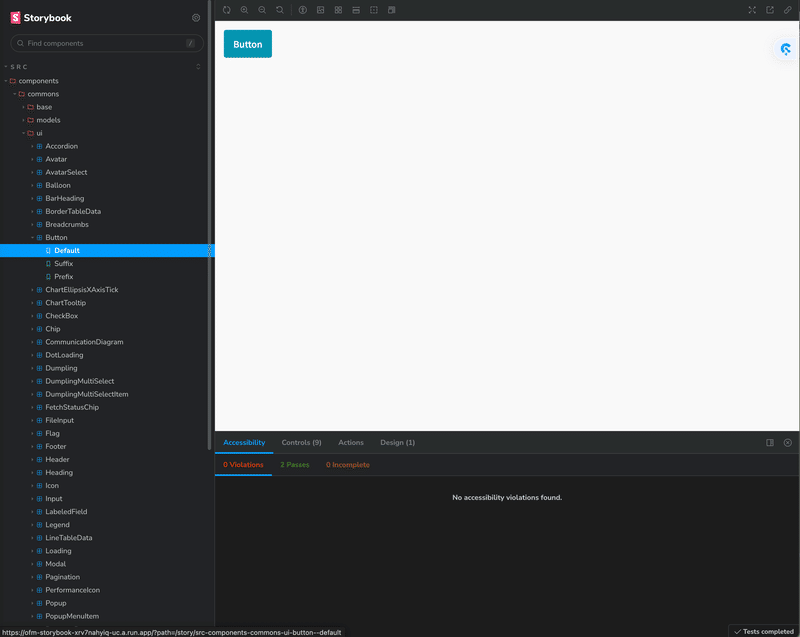Open the viewport size selector
800x637 pixels.
[356, 10]
